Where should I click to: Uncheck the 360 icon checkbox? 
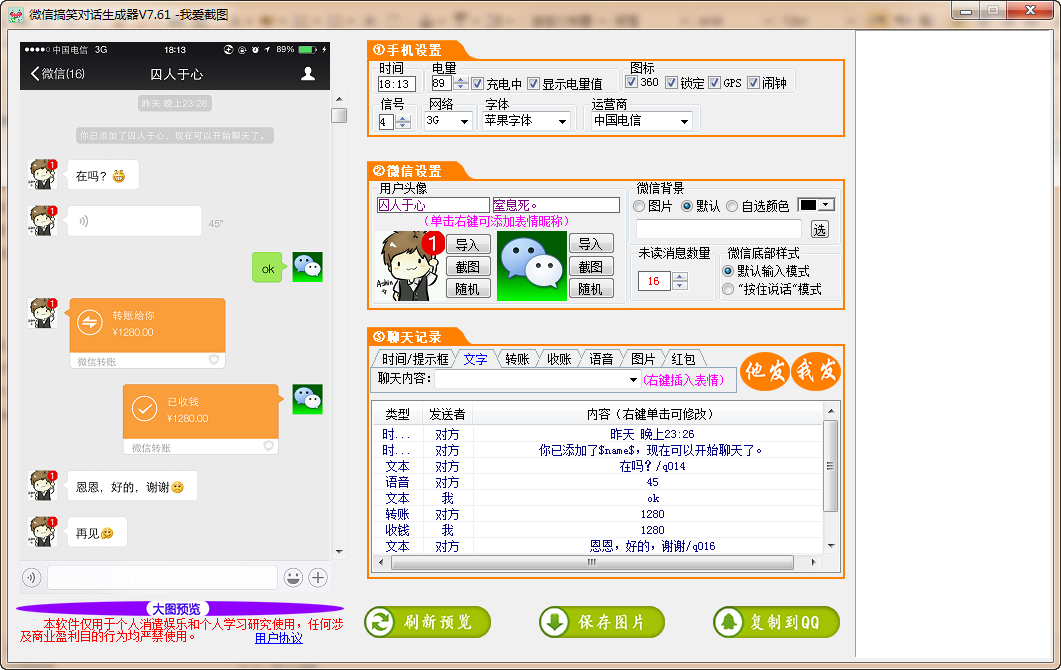(x=631, y=82)
